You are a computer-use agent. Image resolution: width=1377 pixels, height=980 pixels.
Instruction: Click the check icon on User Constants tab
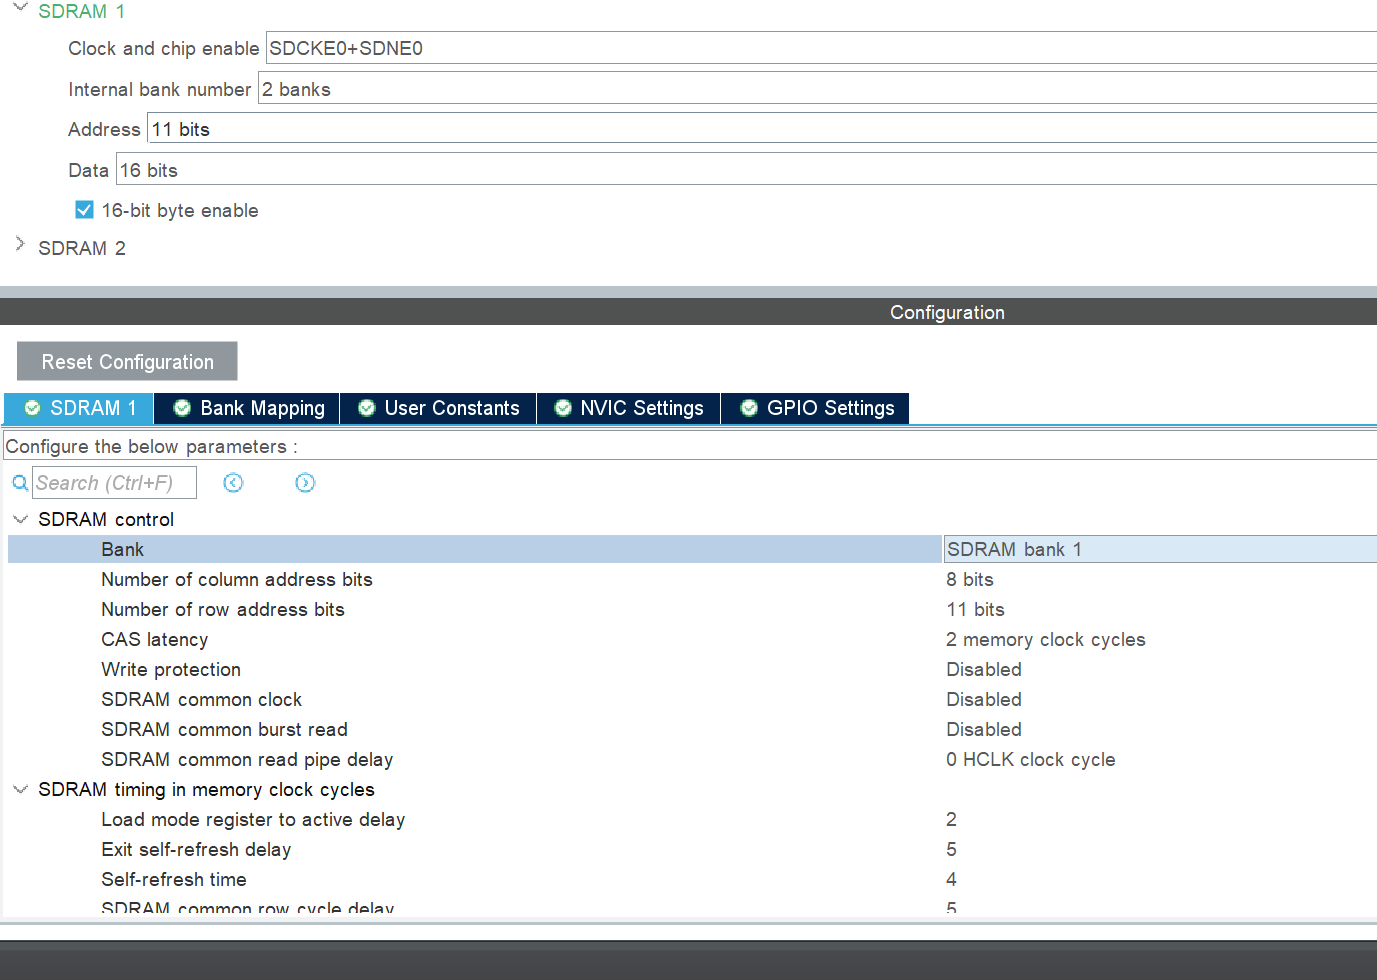(x=366, y=408)
